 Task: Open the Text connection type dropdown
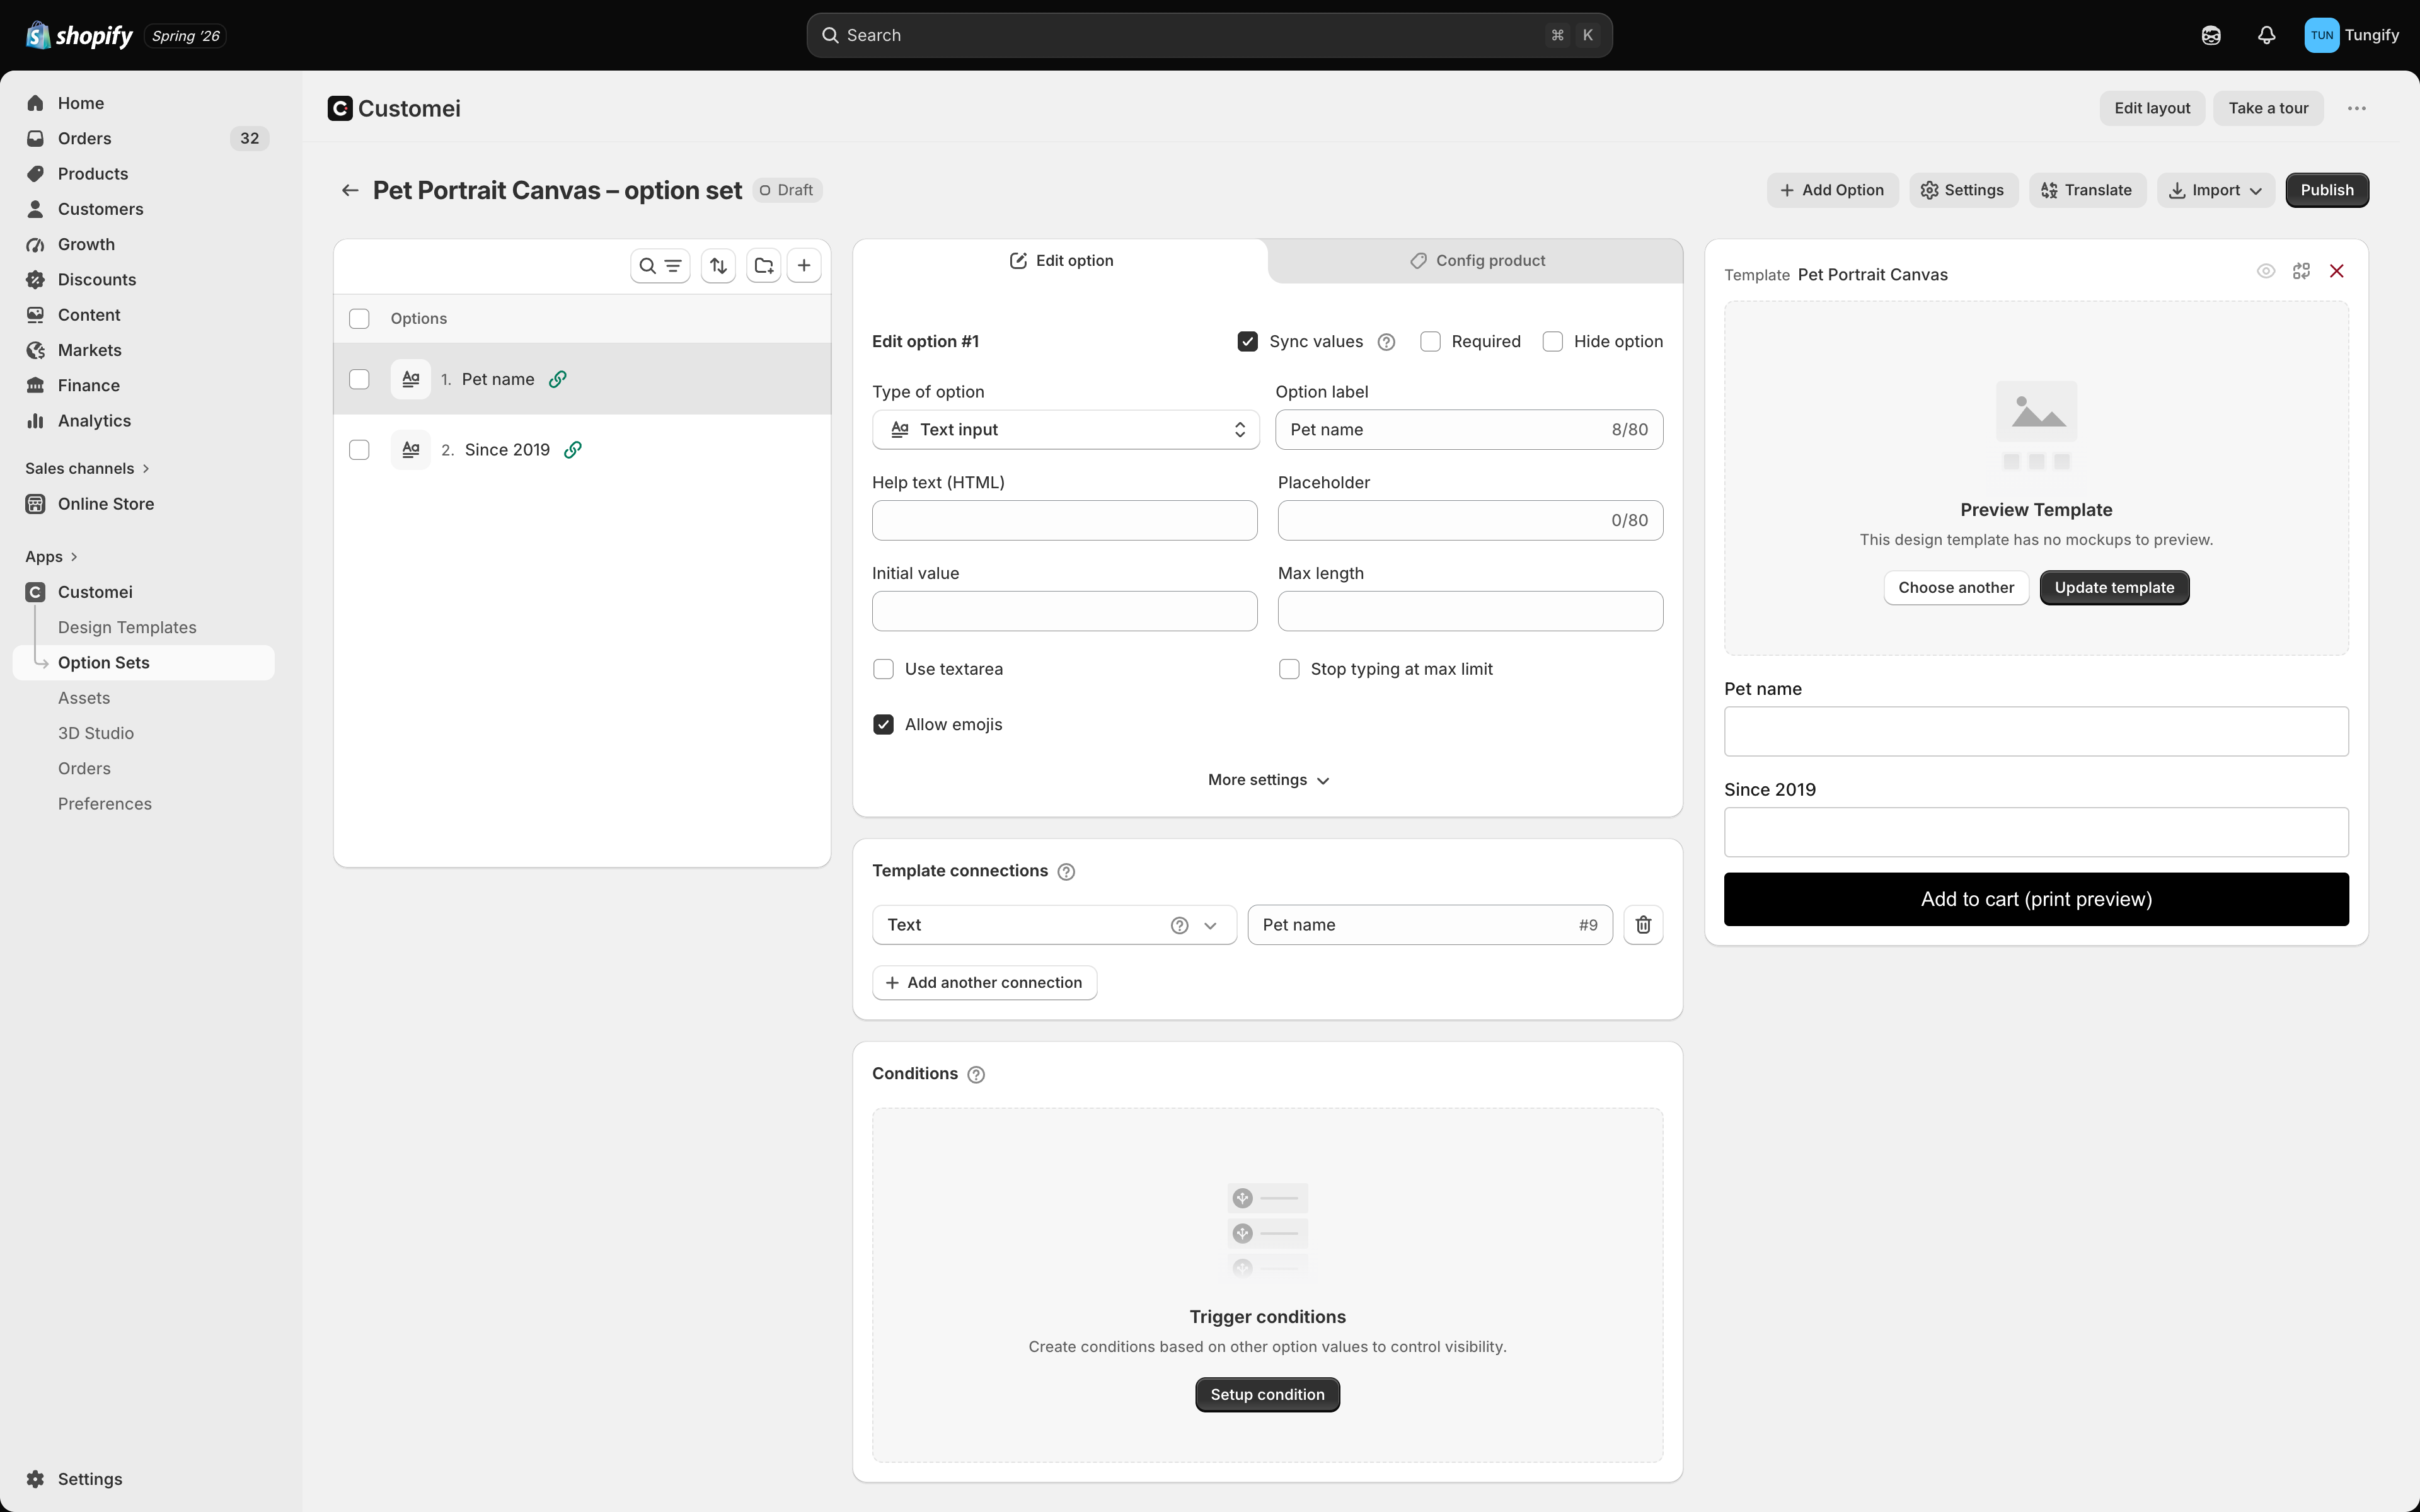point(1054,925)
